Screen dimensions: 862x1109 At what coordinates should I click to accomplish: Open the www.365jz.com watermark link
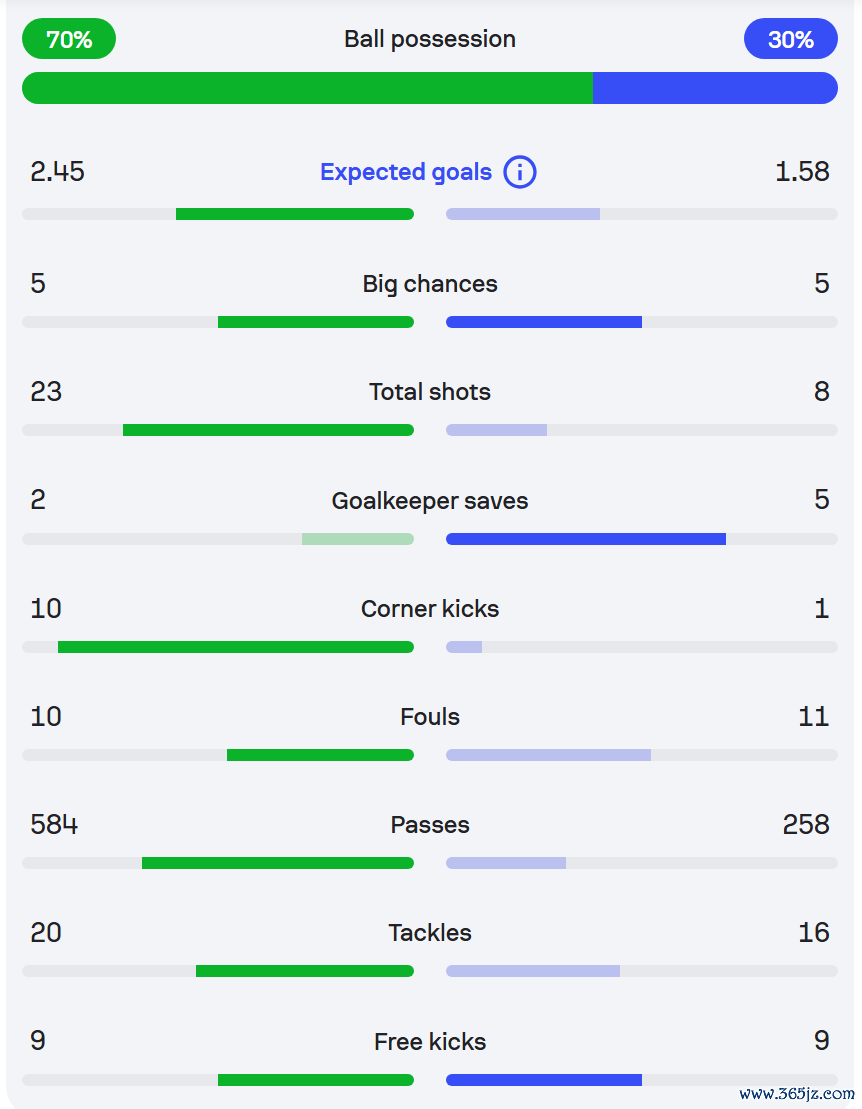[x=797, y=1093]
